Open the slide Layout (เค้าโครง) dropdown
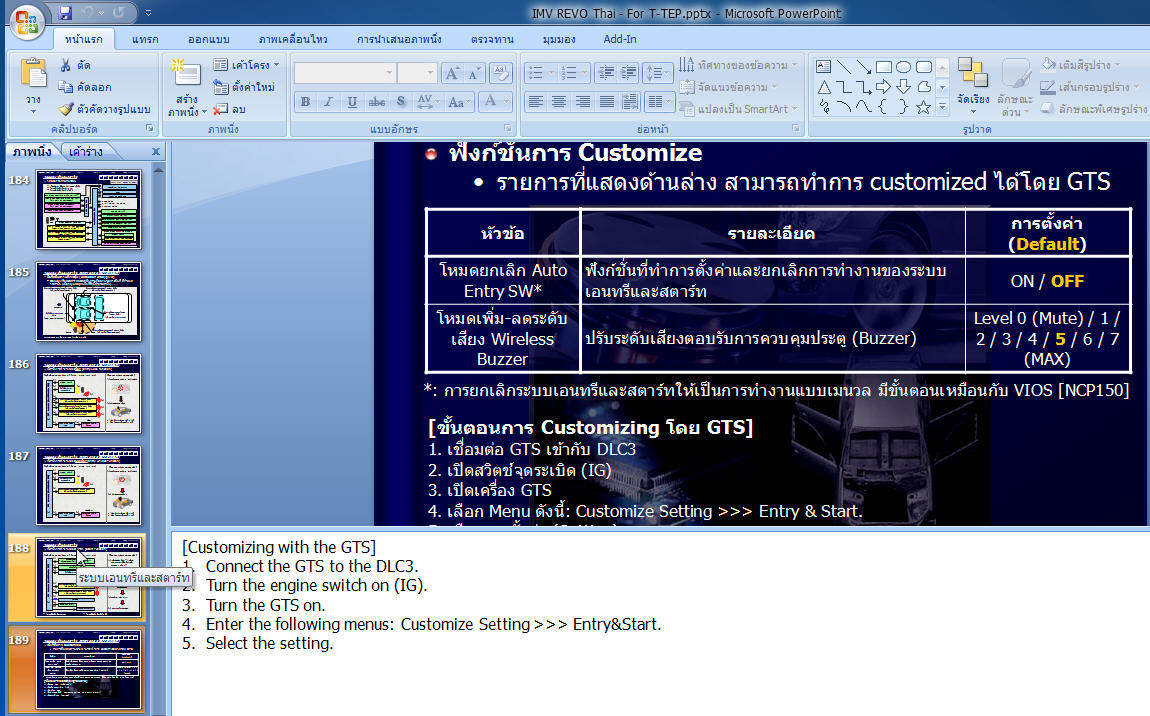 (247, 65)
